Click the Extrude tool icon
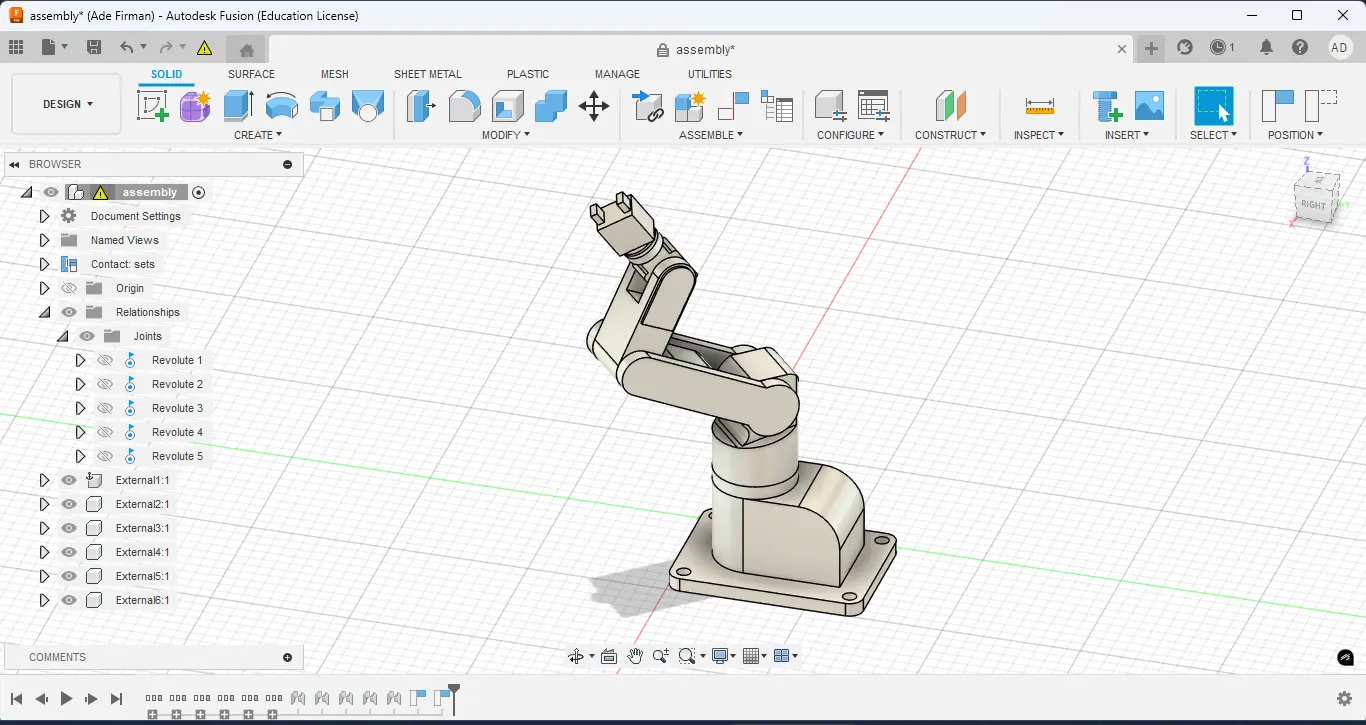The image size is (1366, 725). point(238,105)
